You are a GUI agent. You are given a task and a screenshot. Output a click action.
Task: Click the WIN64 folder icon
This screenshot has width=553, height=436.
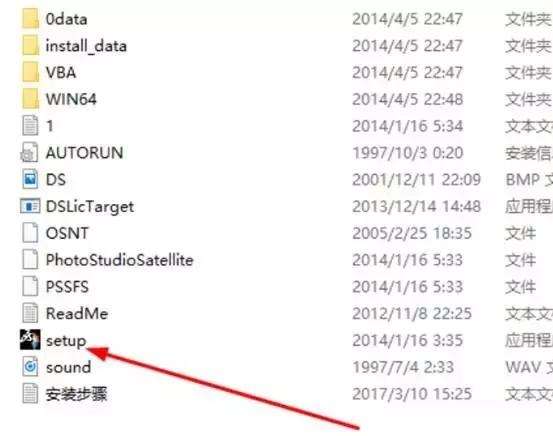[30, 99]
